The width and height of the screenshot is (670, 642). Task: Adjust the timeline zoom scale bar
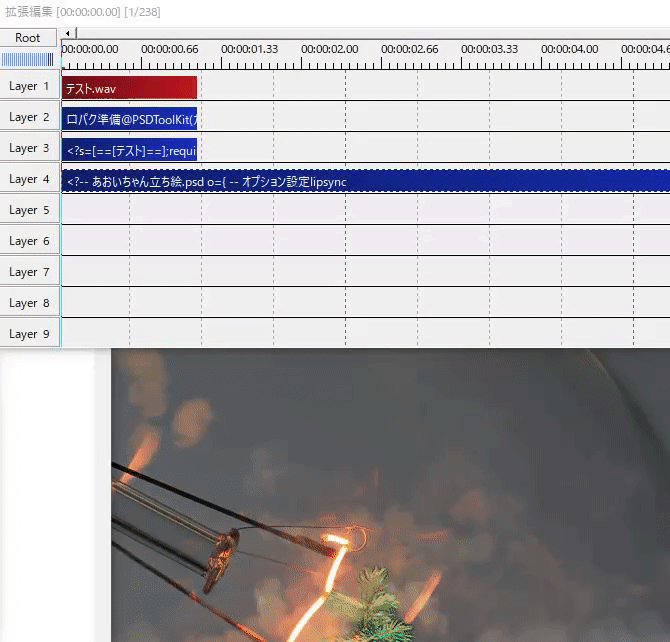28,59
